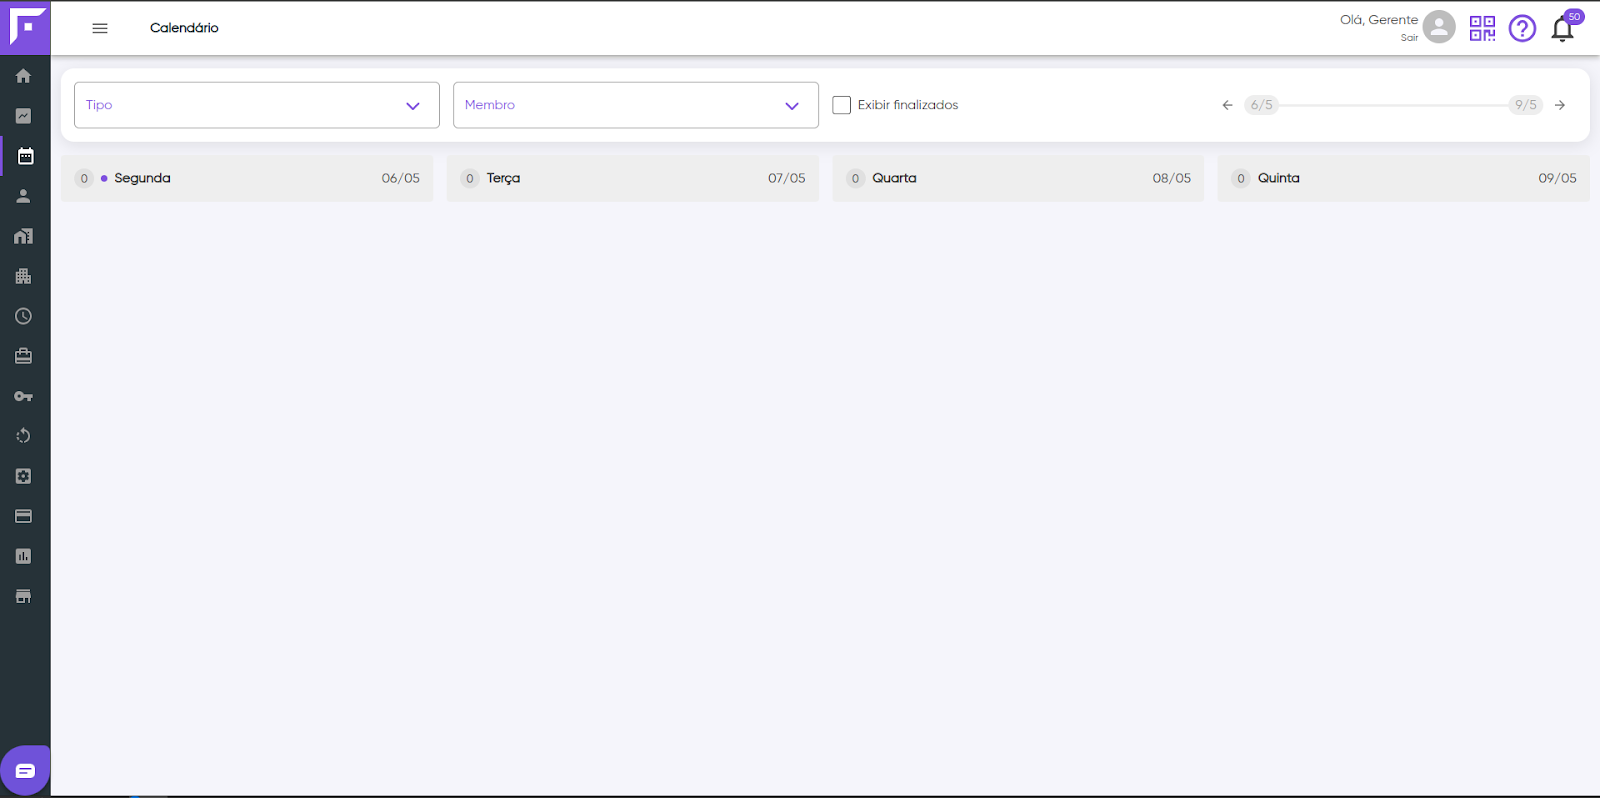Open notifications bell

click(x=1562, y=29)
